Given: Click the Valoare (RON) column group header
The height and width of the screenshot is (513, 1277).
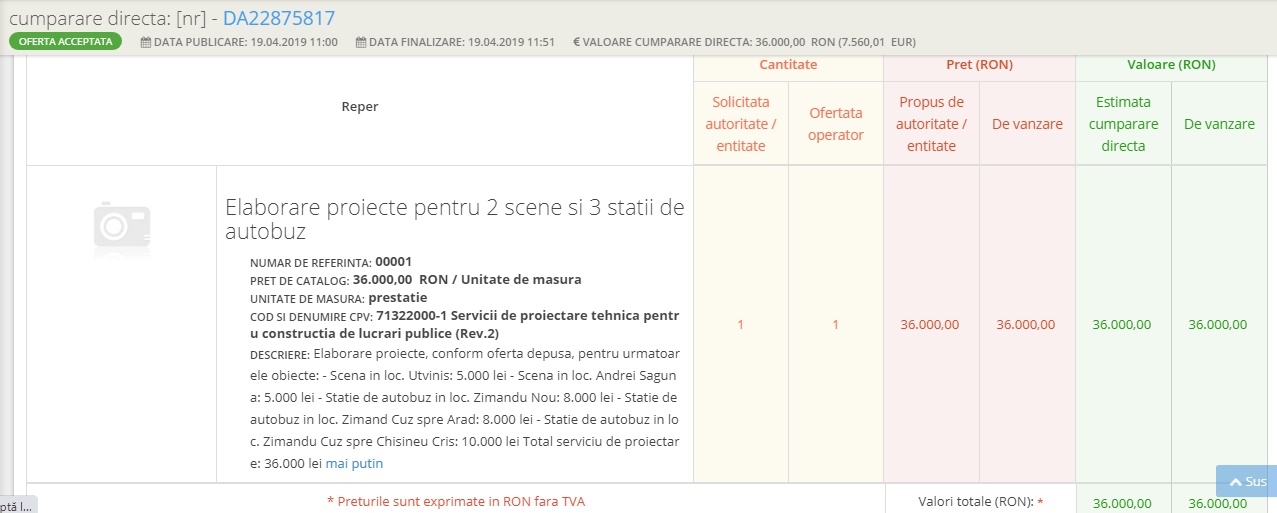Looking at the screenshot, I should [1174, 65].
